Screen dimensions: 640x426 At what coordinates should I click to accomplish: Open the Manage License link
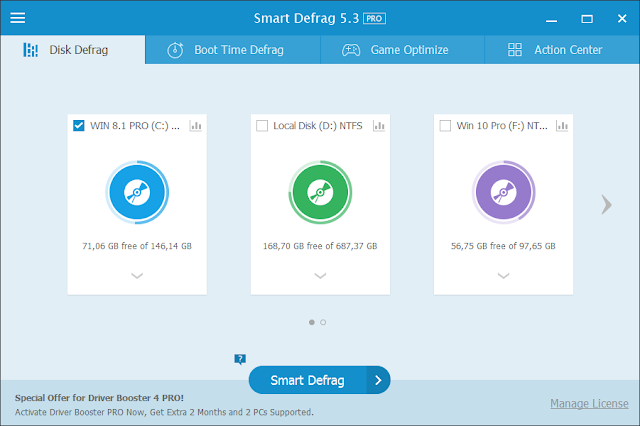point(589,404)
